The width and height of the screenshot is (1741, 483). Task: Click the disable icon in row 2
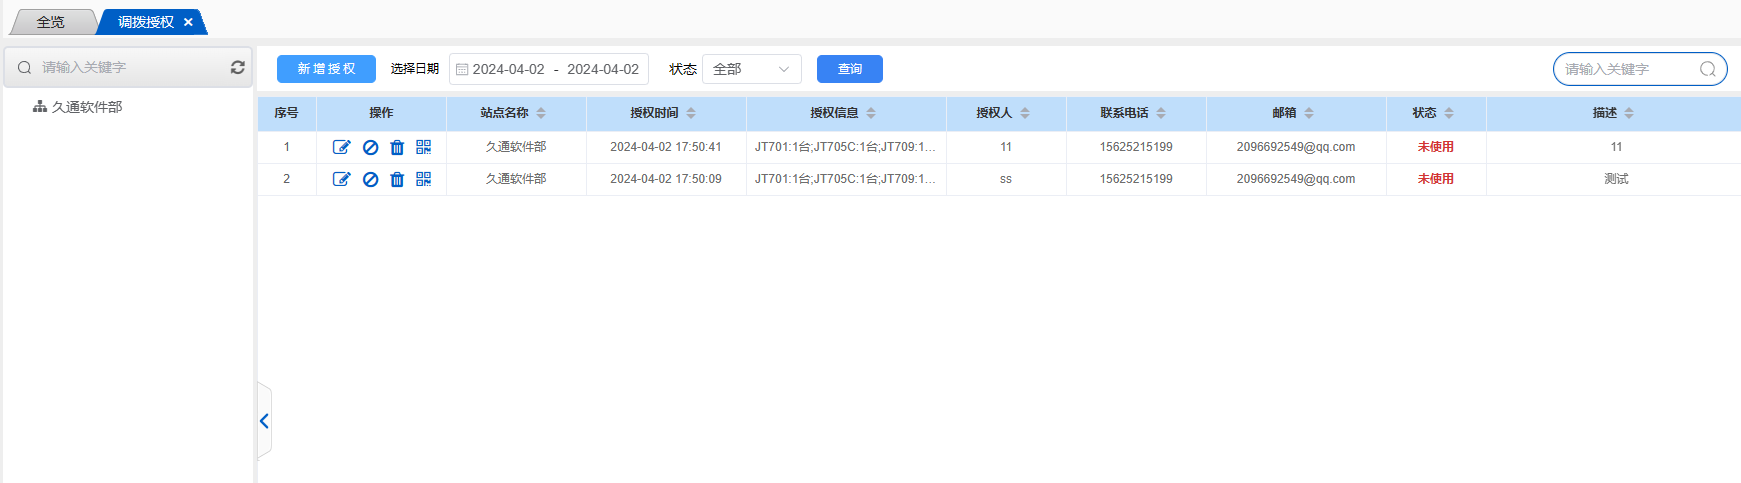tap(370, 179)
